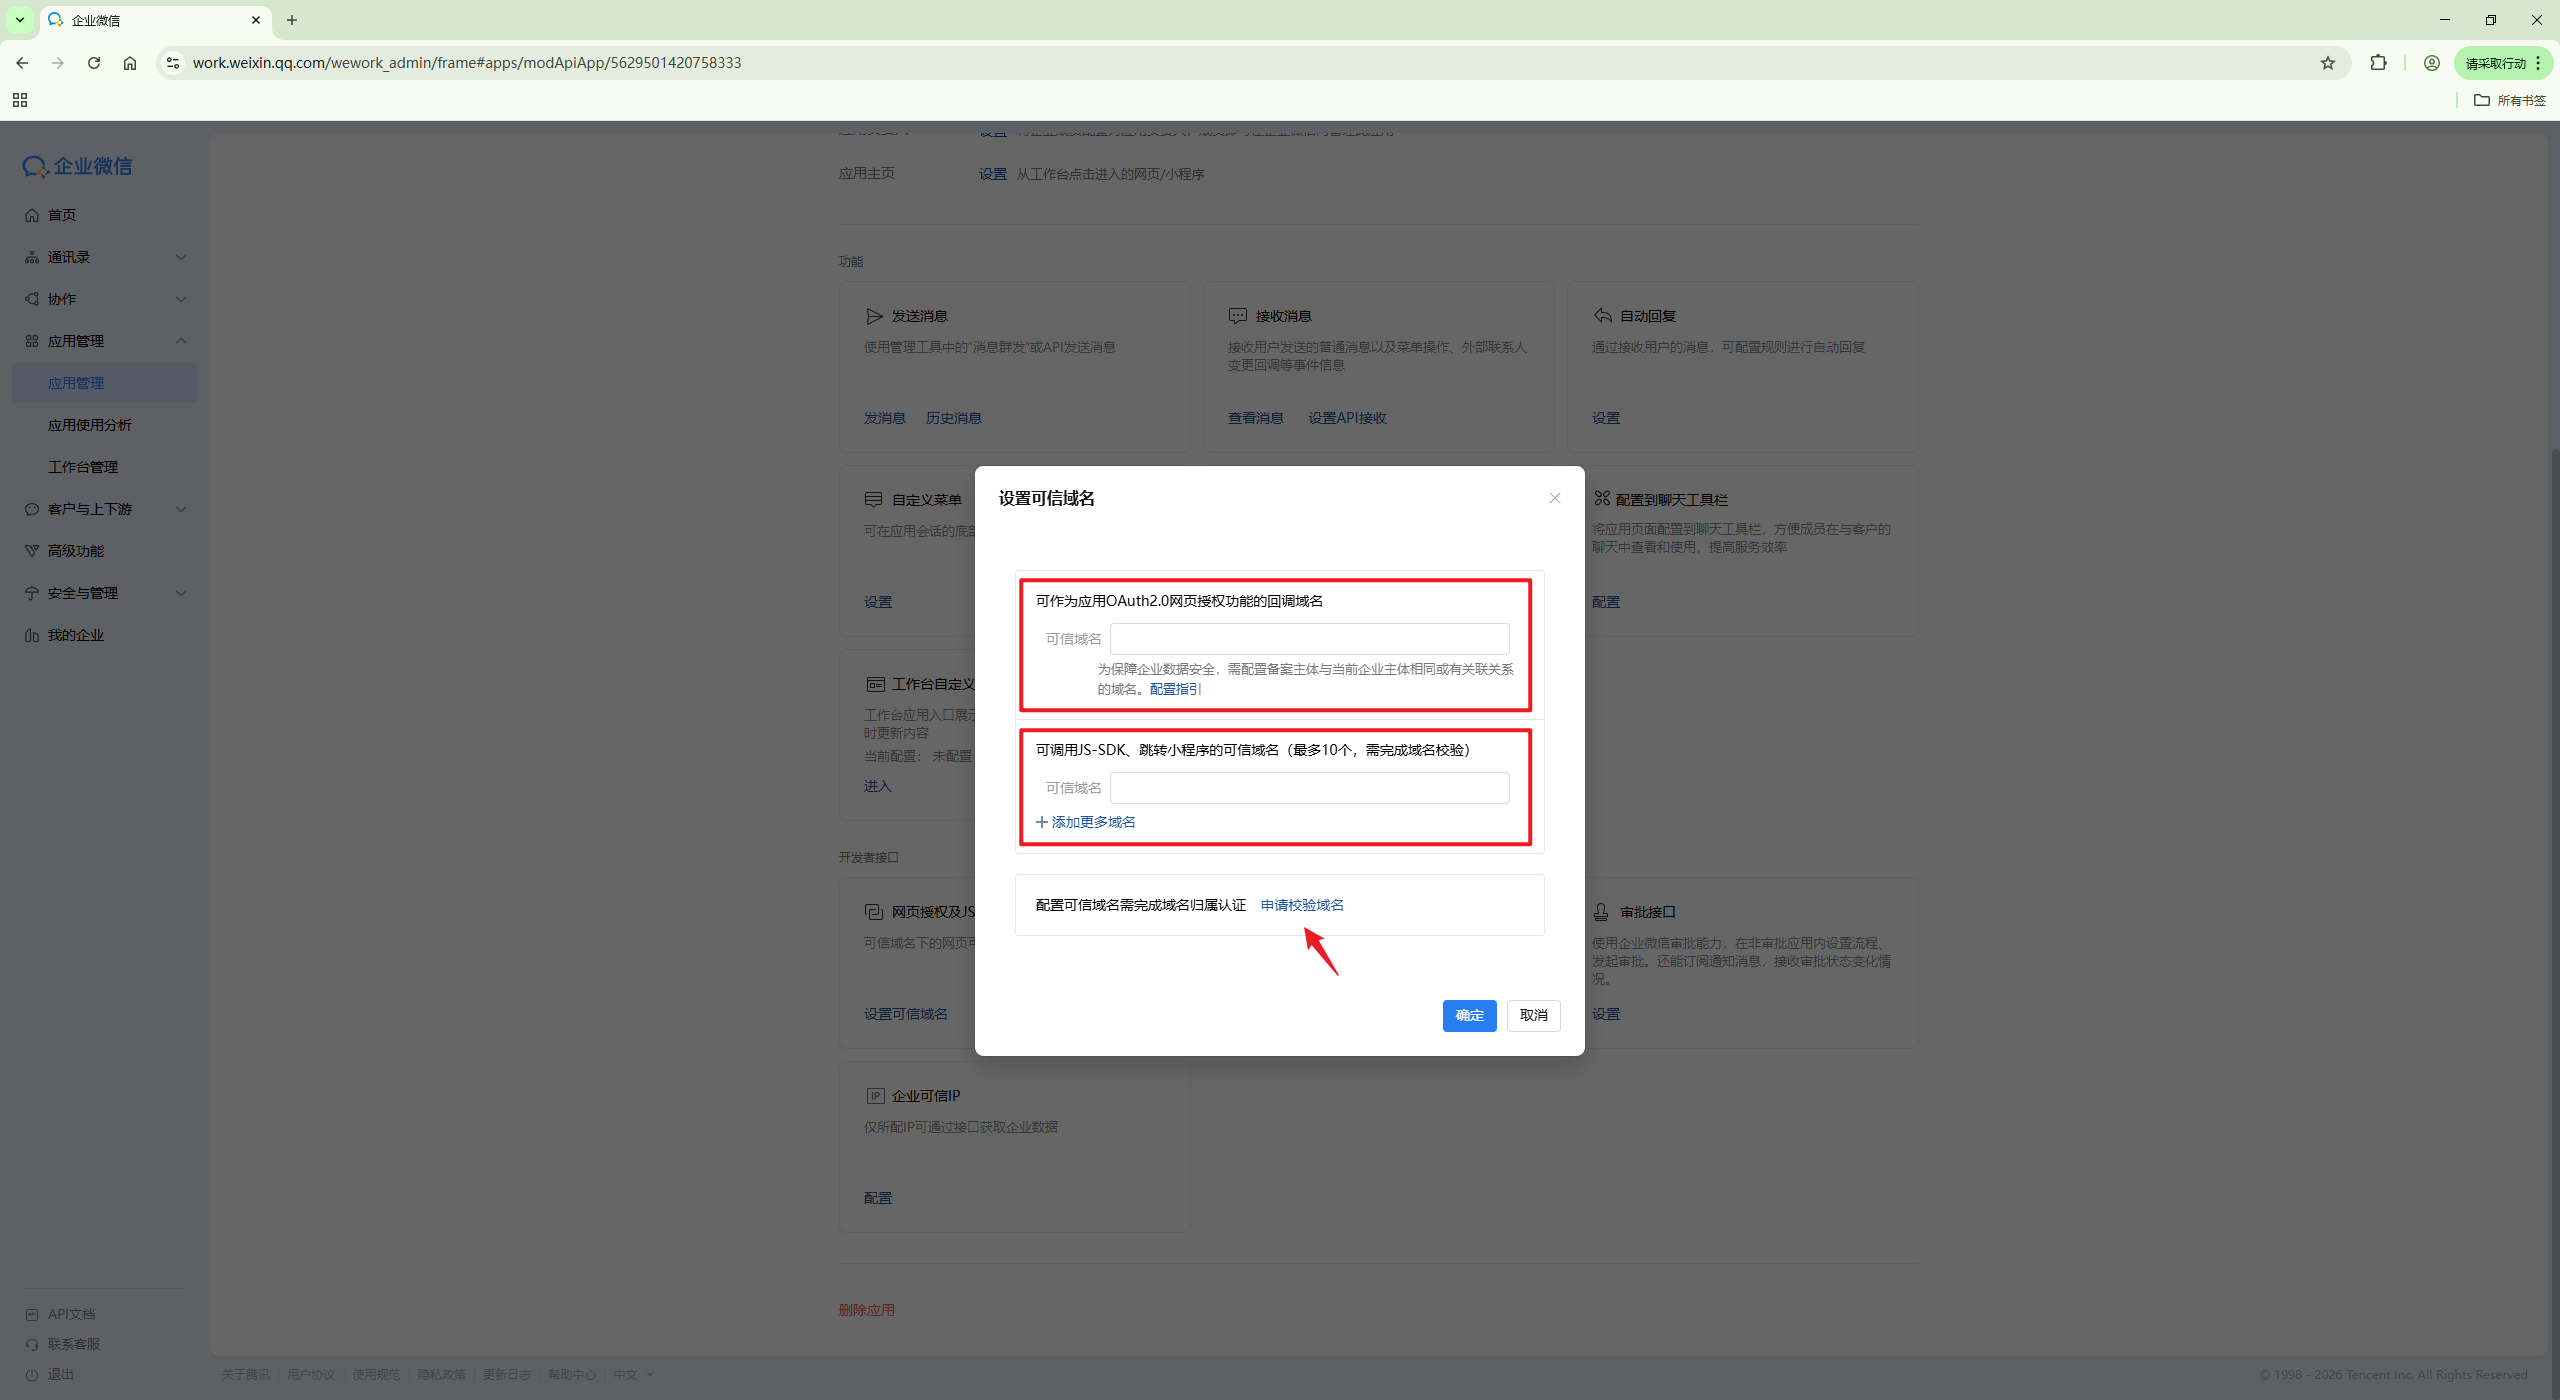Click 删除应用 link

867,1310
